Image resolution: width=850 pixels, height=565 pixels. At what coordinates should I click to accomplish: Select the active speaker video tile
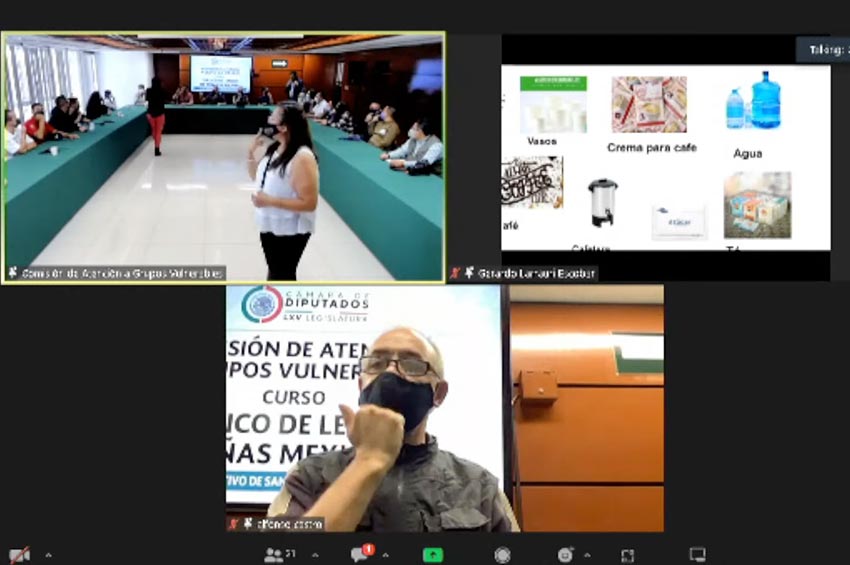(223, 157)
